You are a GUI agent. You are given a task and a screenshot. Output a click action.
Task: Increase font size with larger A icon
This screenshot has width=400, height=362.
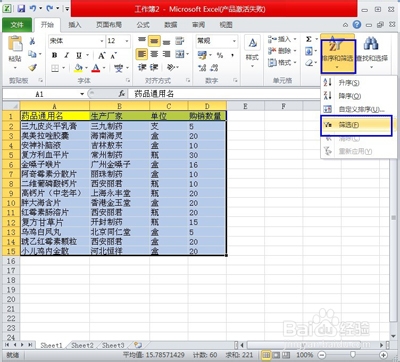[x=101, y=56]
